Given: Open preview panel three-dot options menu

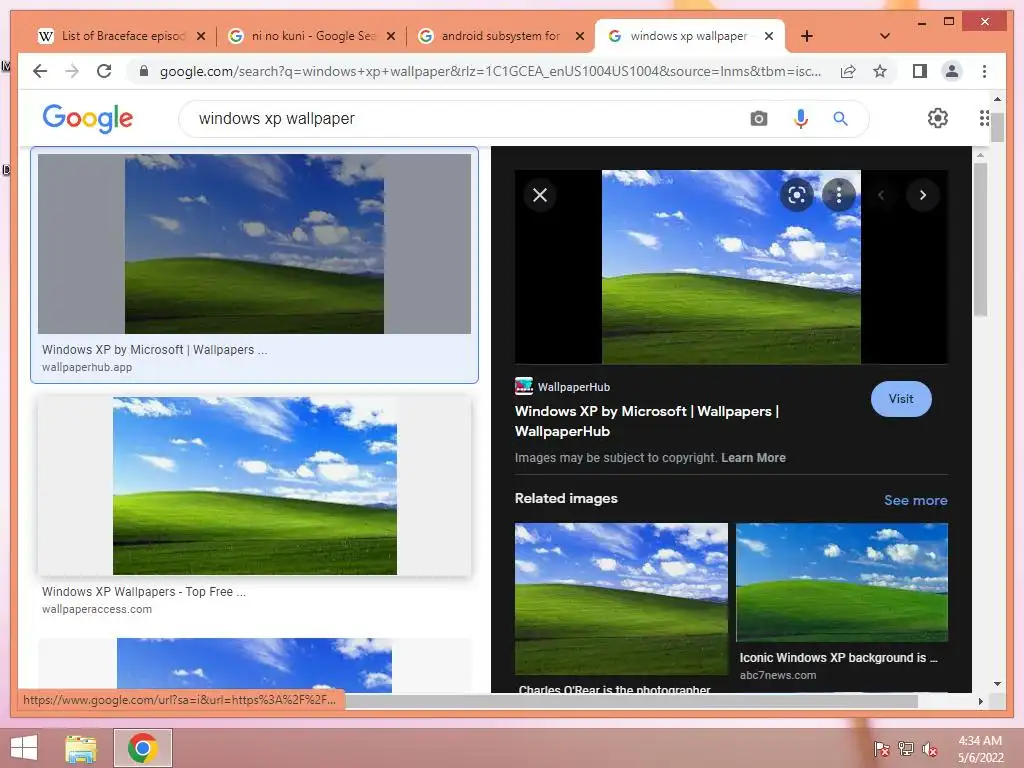Looking at the screenshot, I should coord(839,195).
